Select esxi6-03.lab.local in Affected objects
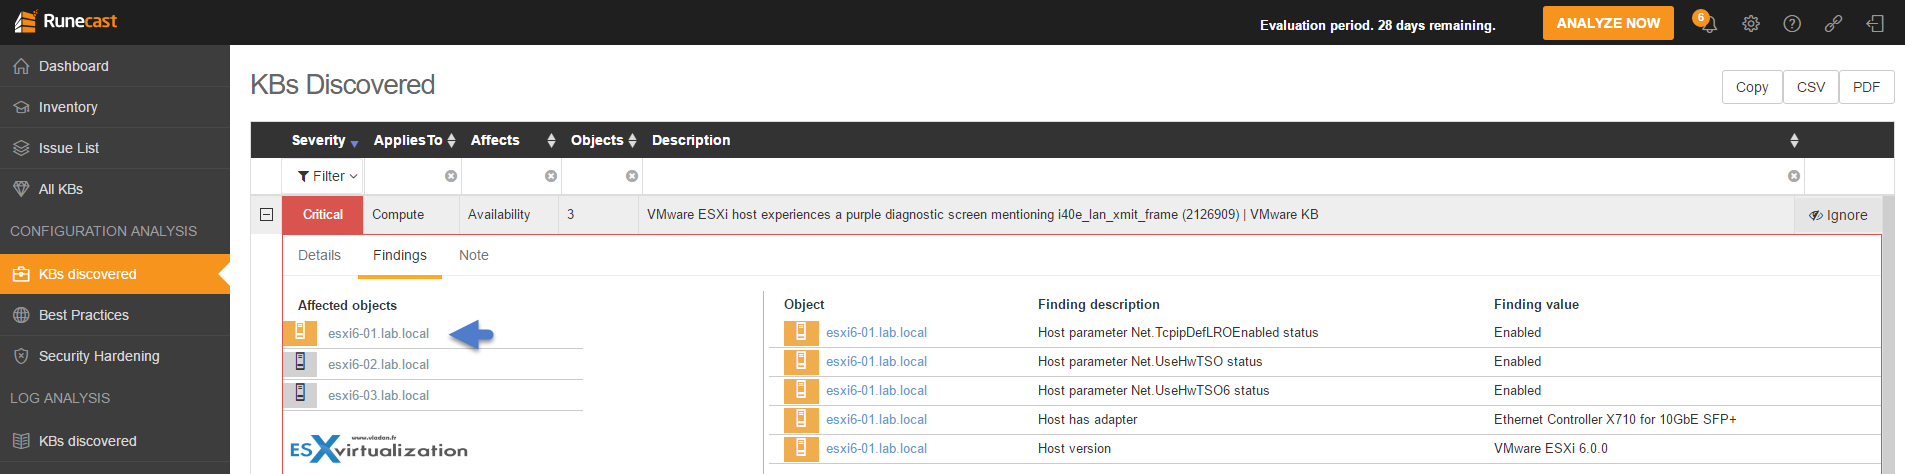The height and width of the screenshot is (474, 1905). pos(378,395)
